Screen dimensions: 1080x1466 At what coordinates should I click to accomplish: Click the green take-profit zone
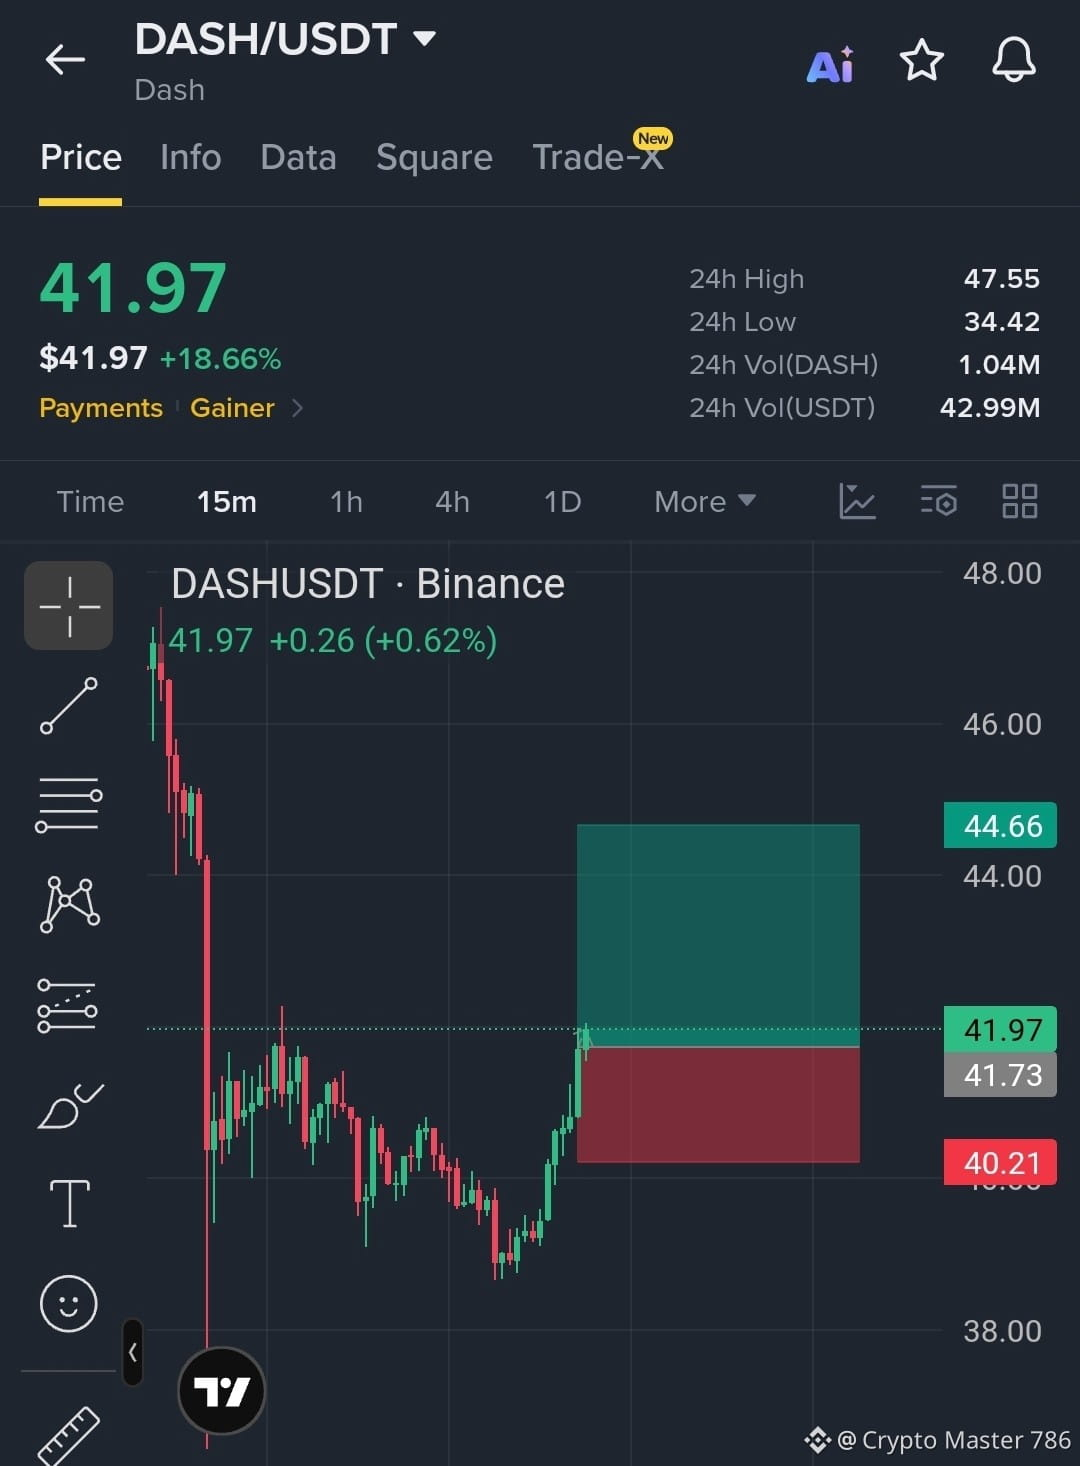click(718, 935)
